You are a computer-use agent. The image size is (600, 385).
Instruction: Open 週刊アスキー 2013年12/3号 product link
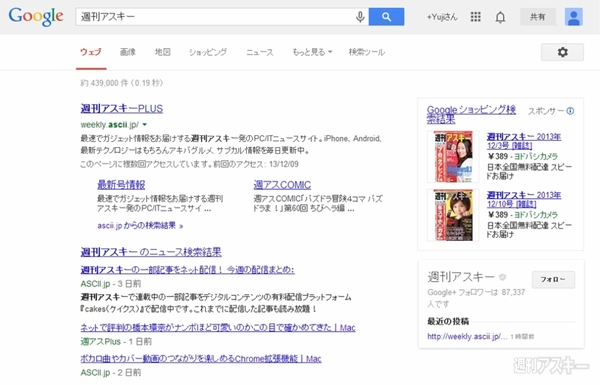(524, 141)
